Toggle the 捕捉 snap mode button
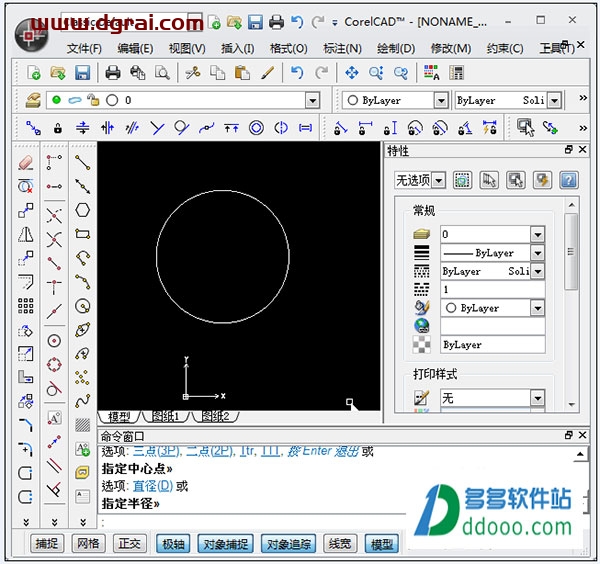This screenshot has width=600, height=564. 47,544
